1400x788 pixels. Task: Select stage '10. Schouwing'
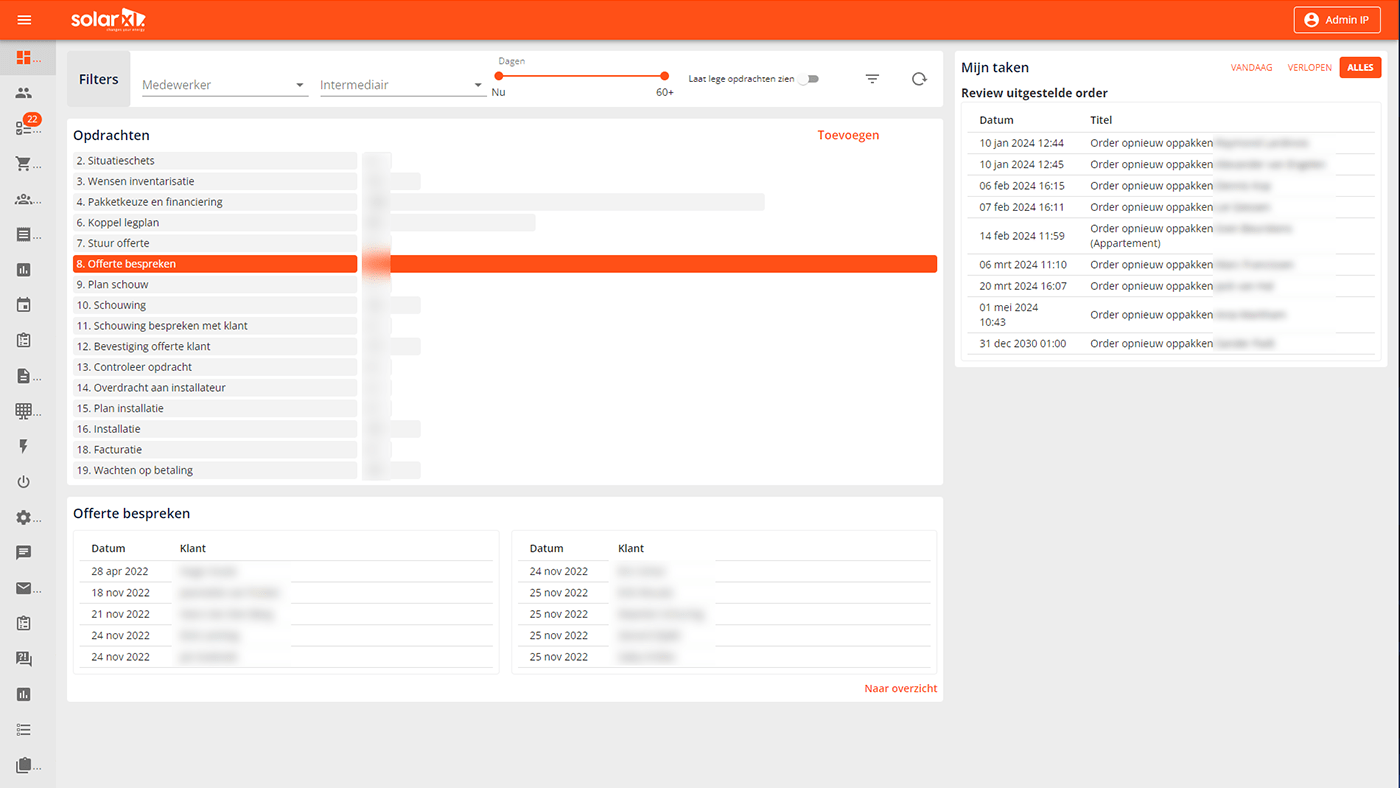coord(215,305)
